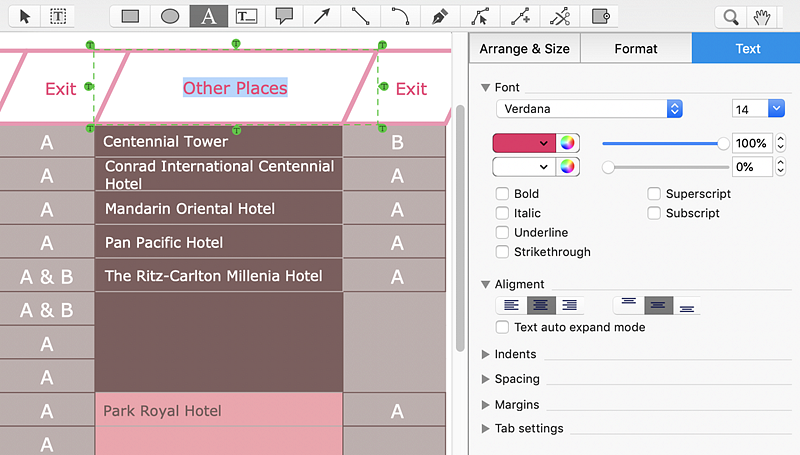Activate the Hand pan tool

[x=762, y=18]
